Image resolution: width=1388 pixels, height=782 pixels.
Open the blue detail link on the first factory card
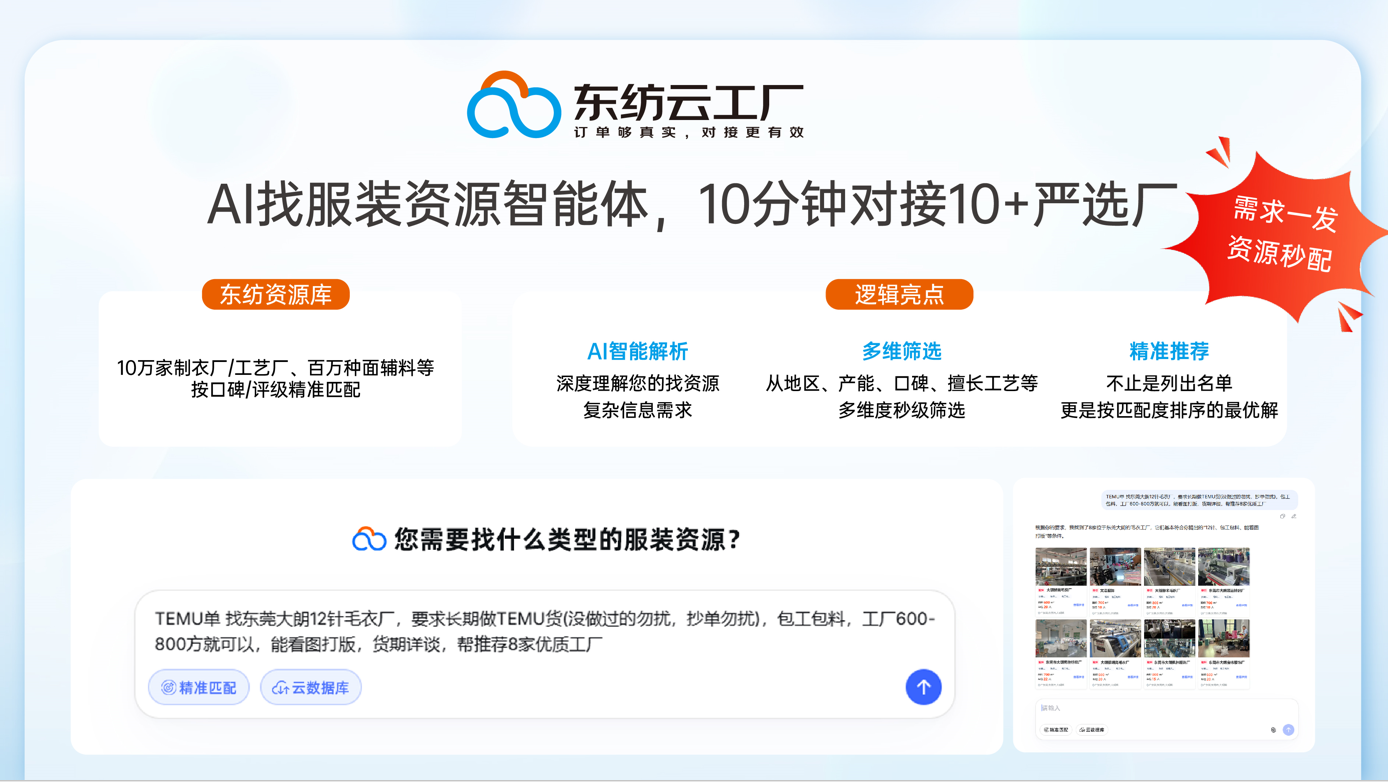point(1079,605)
